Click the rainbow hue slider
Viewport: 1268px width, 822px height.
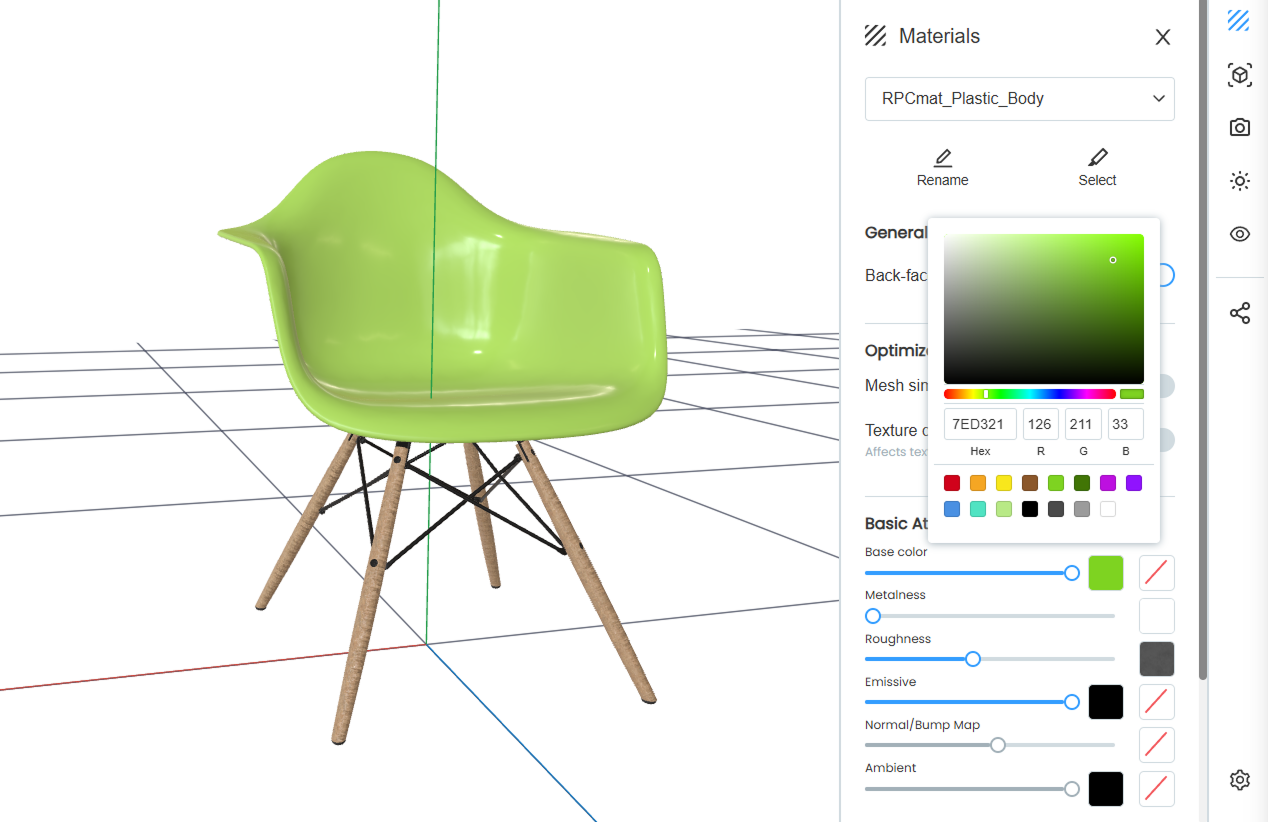pyautogui.click(x=1029, y=394)
